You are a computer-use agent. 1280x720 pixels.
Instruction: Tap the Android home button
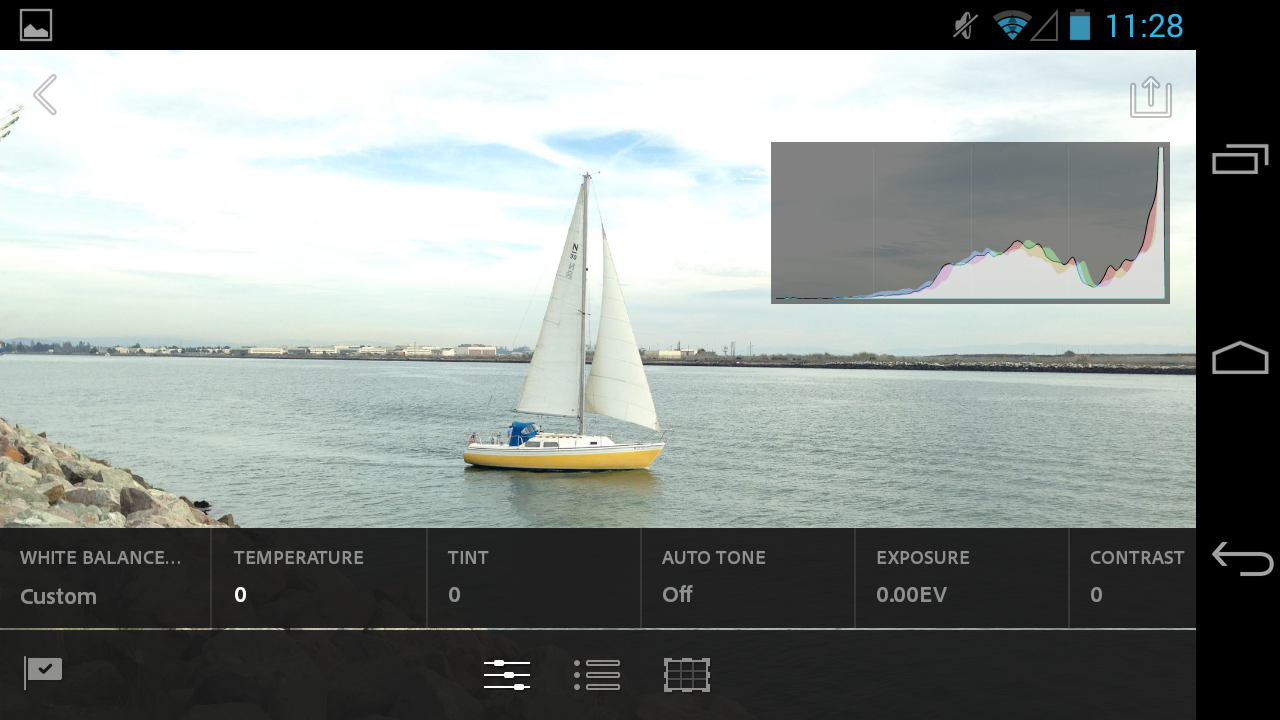(1240, 358)
